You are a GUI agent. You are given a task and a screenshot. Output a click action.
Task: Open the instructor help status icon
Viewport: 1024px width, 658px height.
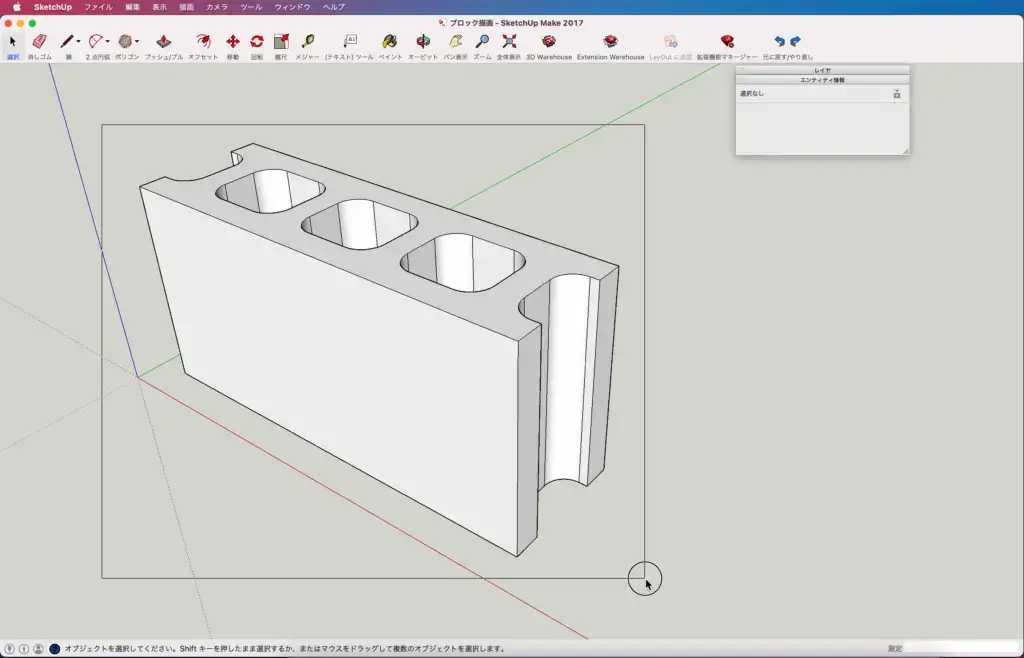click(55, 649)
